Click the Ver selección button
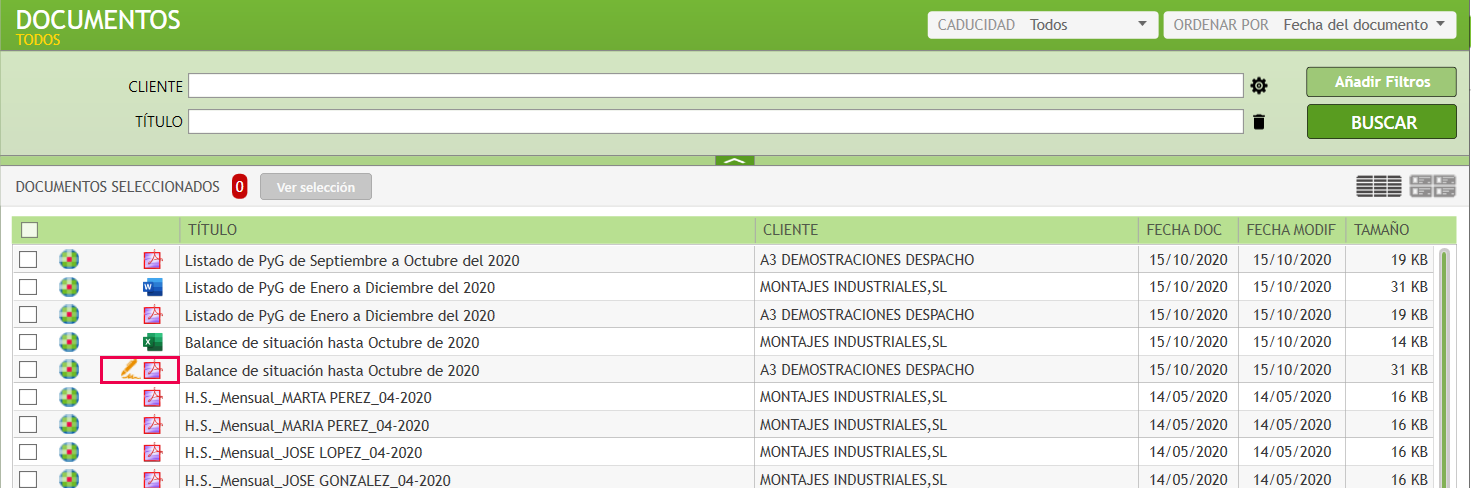Viewport: 1471px width, 488px height. point(316,187)
